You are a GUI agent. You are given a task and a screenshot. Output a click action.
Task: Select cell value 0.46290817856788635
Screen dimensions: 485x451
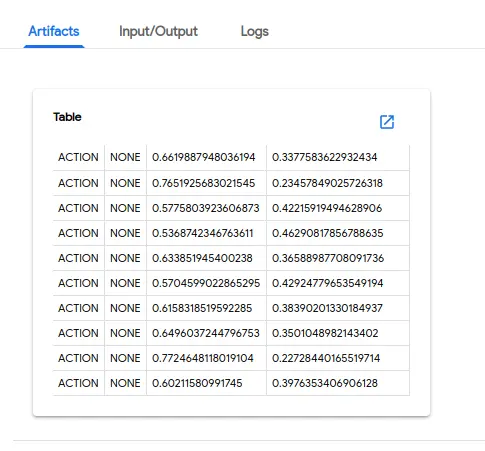(x=328, y=233)
